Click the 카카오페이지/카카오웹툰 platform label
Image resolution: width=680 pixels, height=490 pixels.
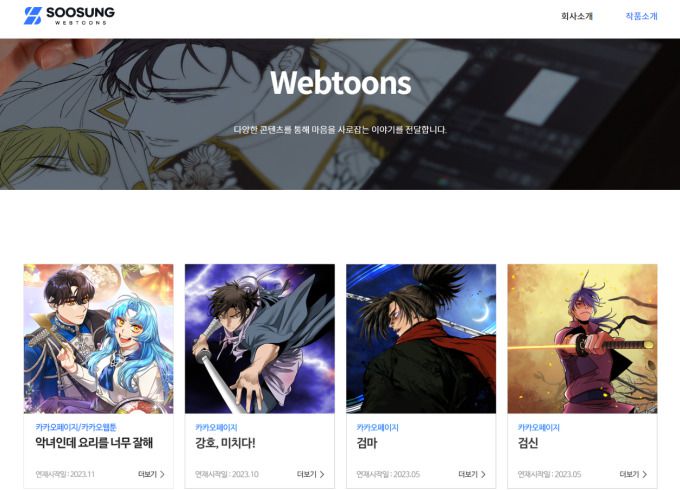pos(76,427)
